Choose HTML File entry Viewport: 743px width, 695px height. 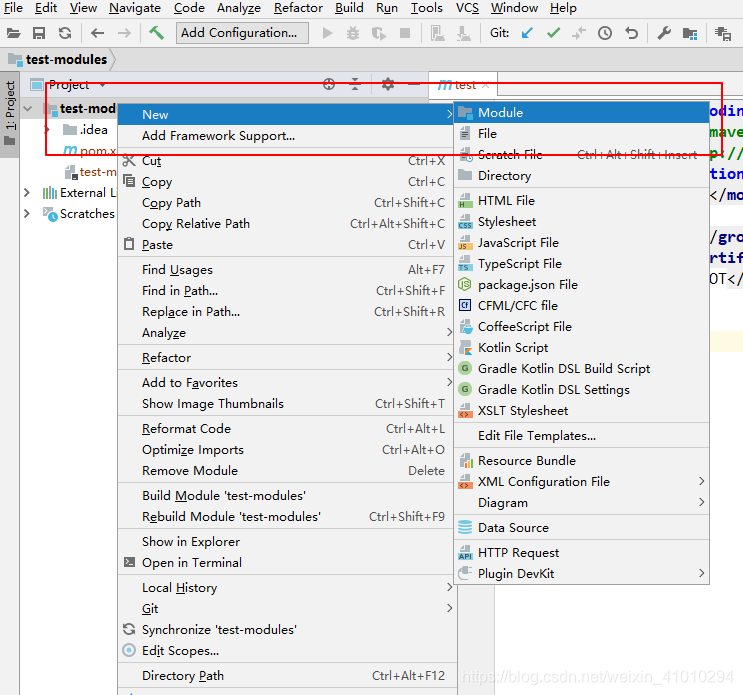[581, 201]
